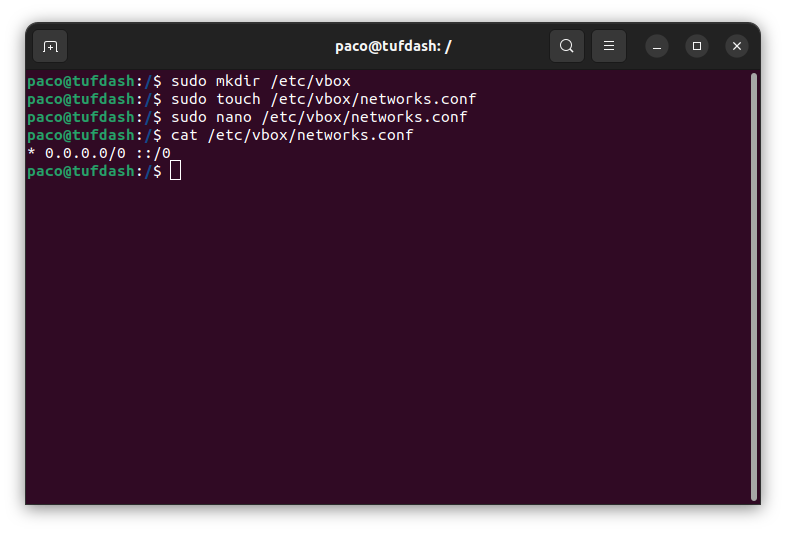
Task: Click the word touch in the second command
Action: tap(238, 99)
